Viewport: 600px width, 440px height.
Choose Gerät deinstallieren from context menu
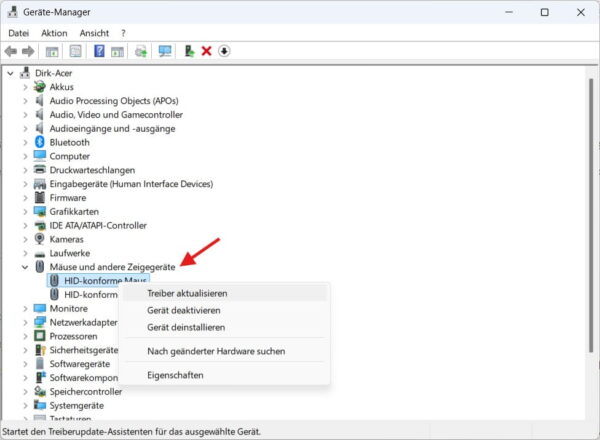tap(225, 327)
